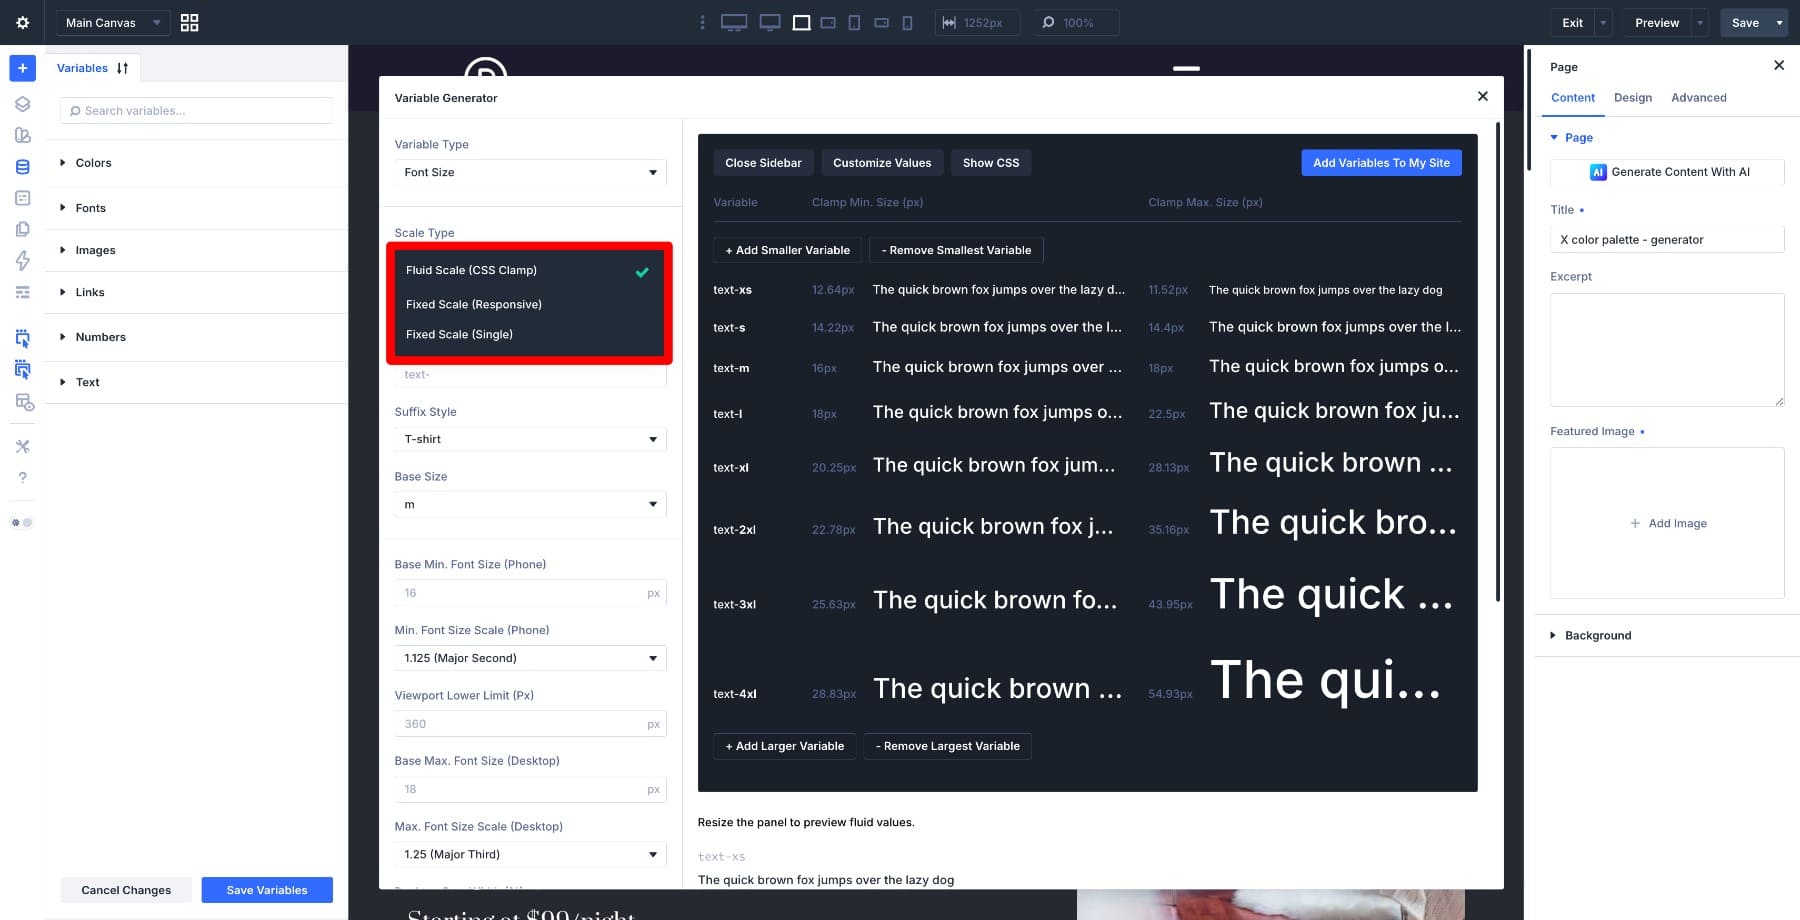Screen dimensions: 1800x920
Task: Focus the Search variables input field
Action: 196,111
